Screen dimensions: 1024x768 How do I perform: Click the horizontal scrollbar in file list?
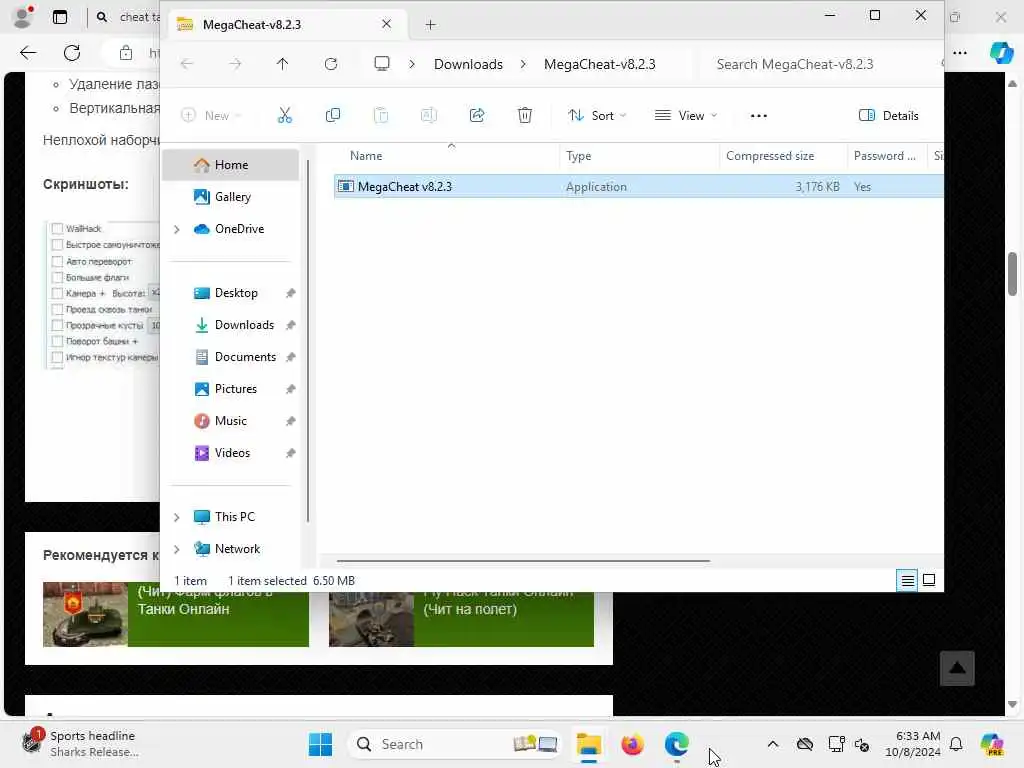tap(523, 560)
